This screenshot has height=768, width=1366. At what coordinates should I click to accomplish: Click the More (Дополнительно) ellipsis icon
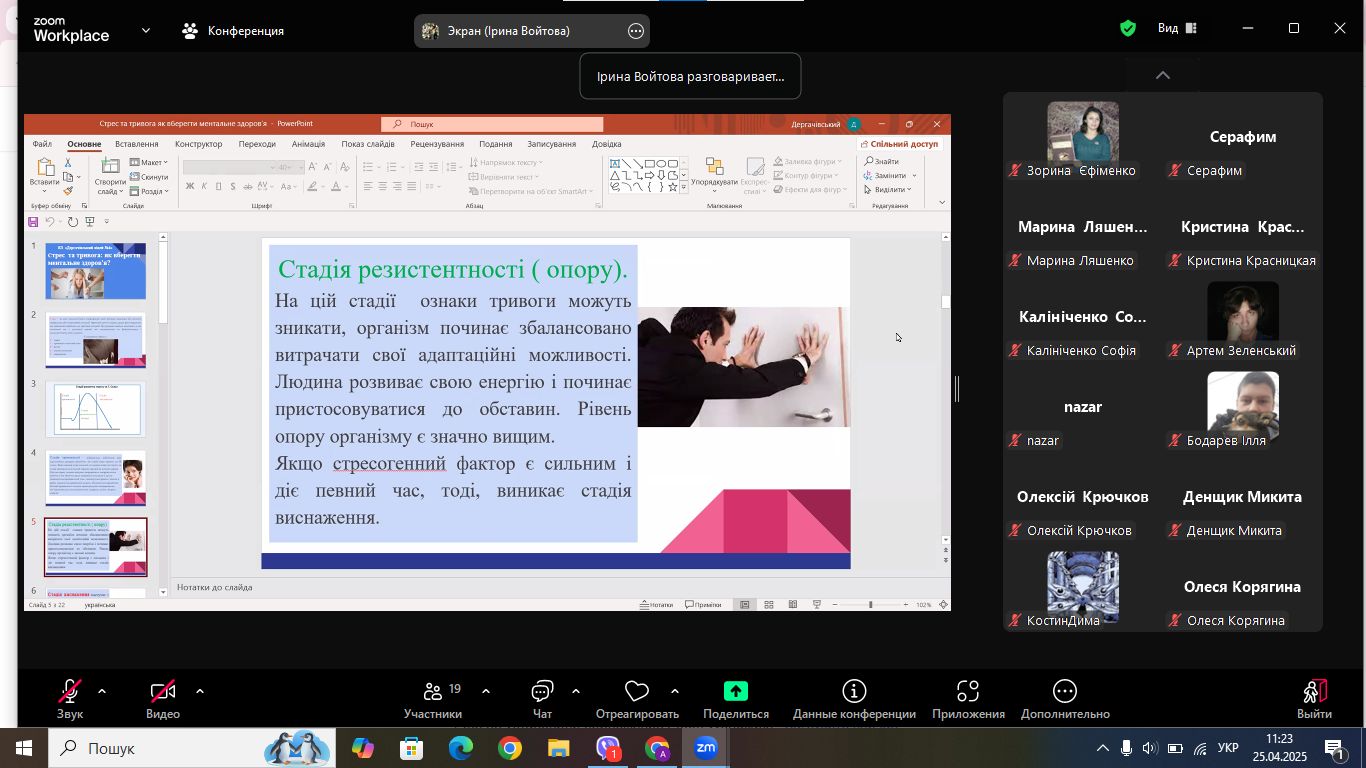point(1065,691)
